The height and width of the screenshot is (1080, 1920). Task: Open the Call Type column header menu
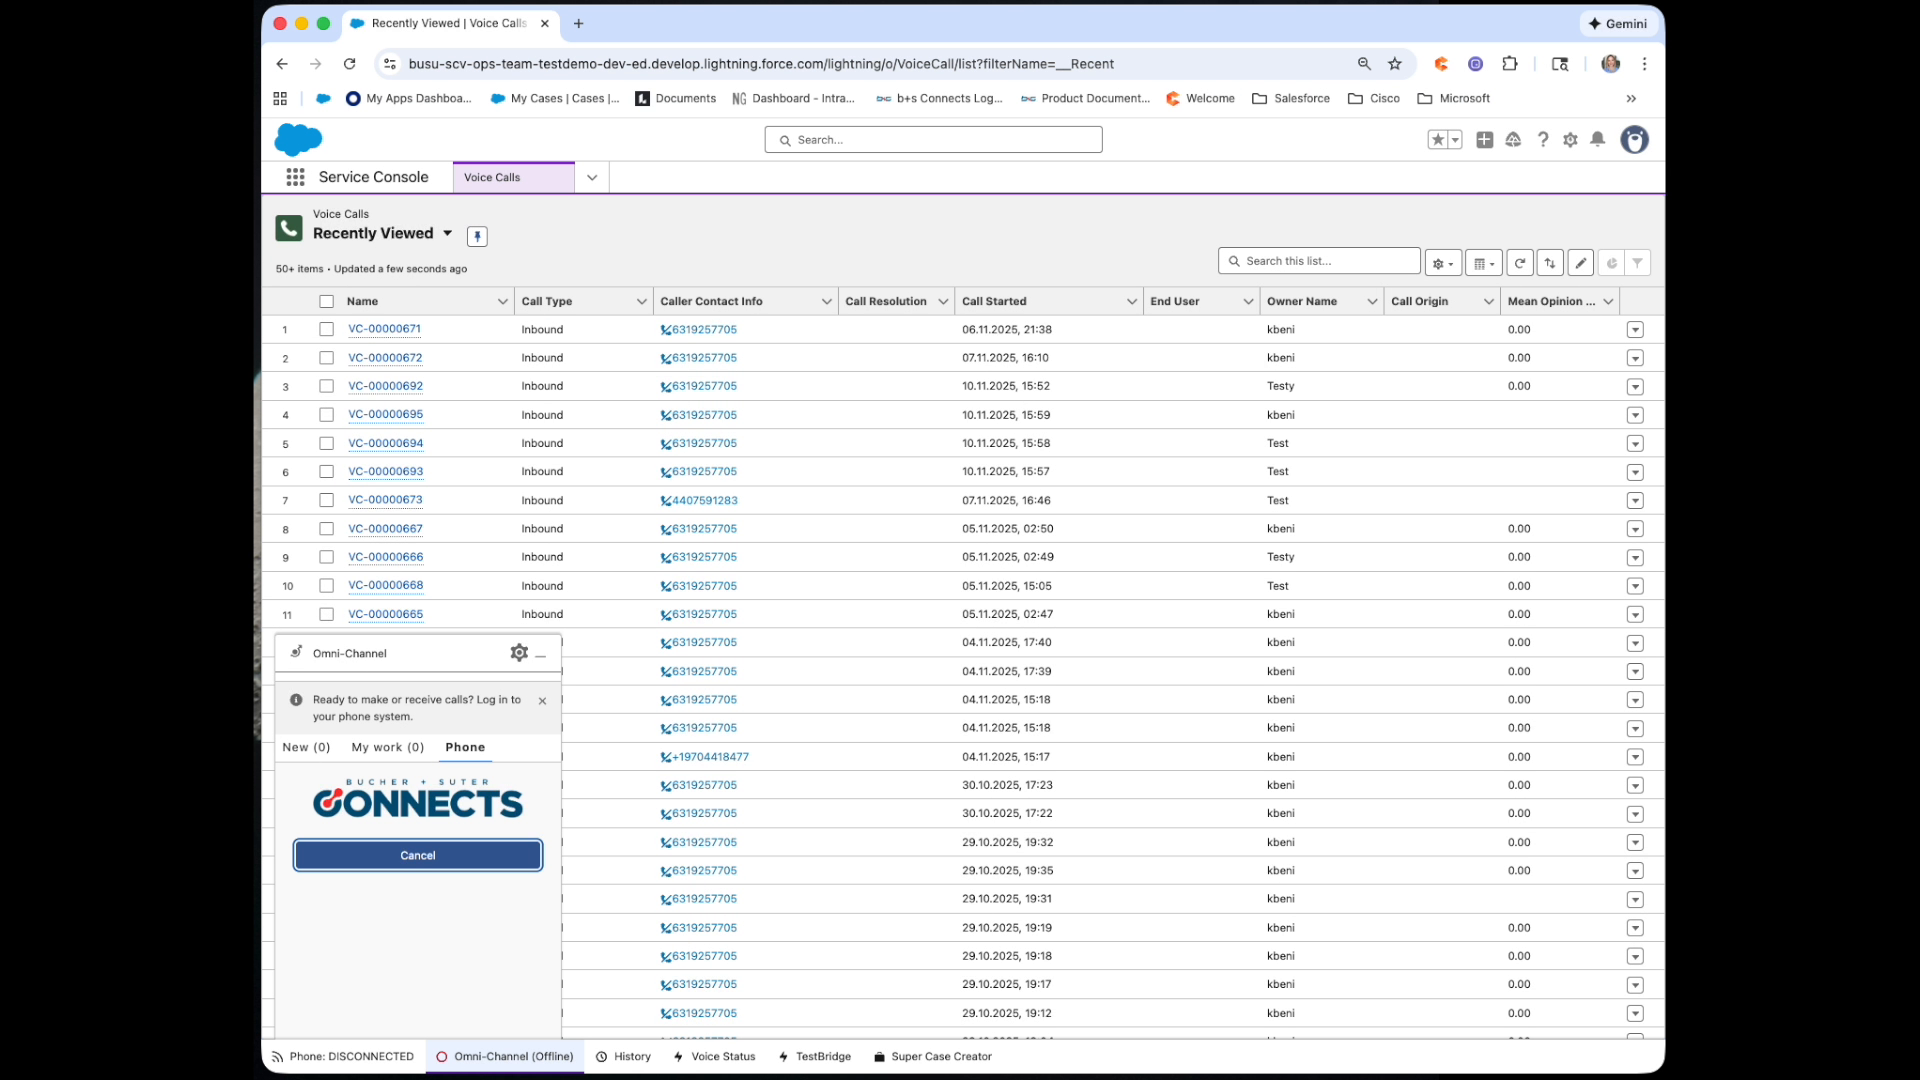(x=641, y=301)
